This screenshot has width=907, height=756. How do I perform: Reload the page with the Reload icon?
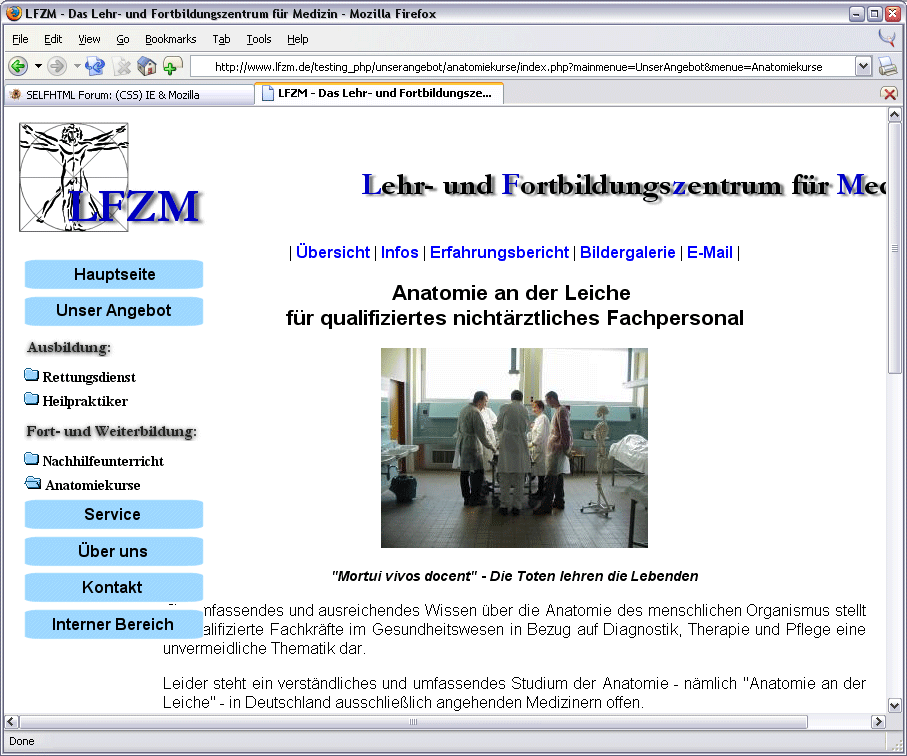pos(95,67)
